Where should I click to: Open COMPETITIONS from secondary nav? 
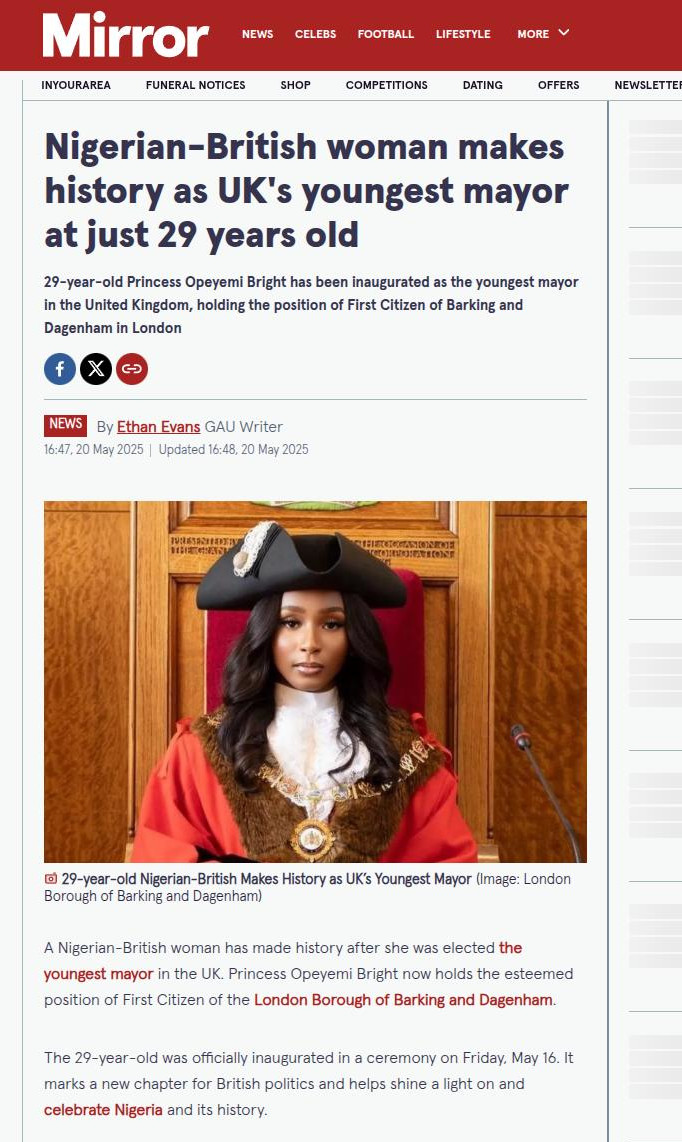[x=386, y=85]
